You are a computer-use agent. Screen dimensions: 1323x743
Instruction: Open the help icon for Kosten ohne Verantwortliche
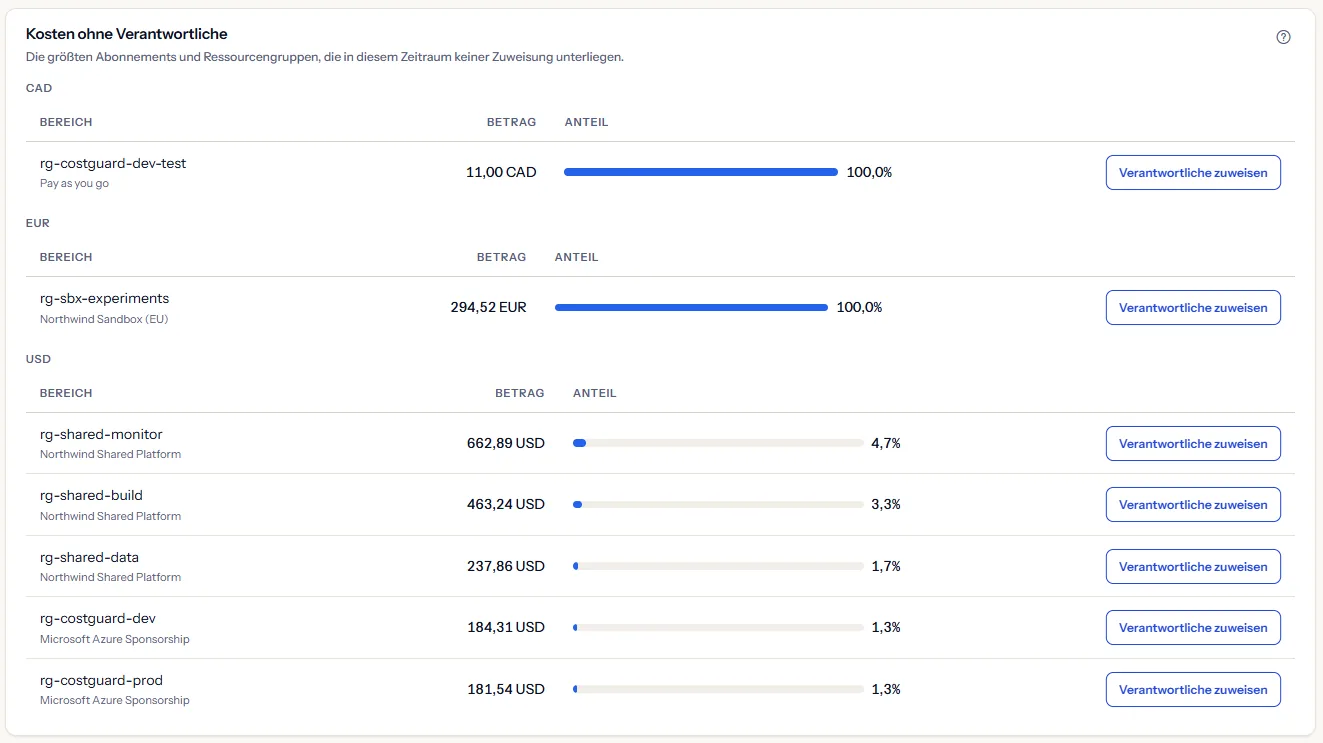1283,37
